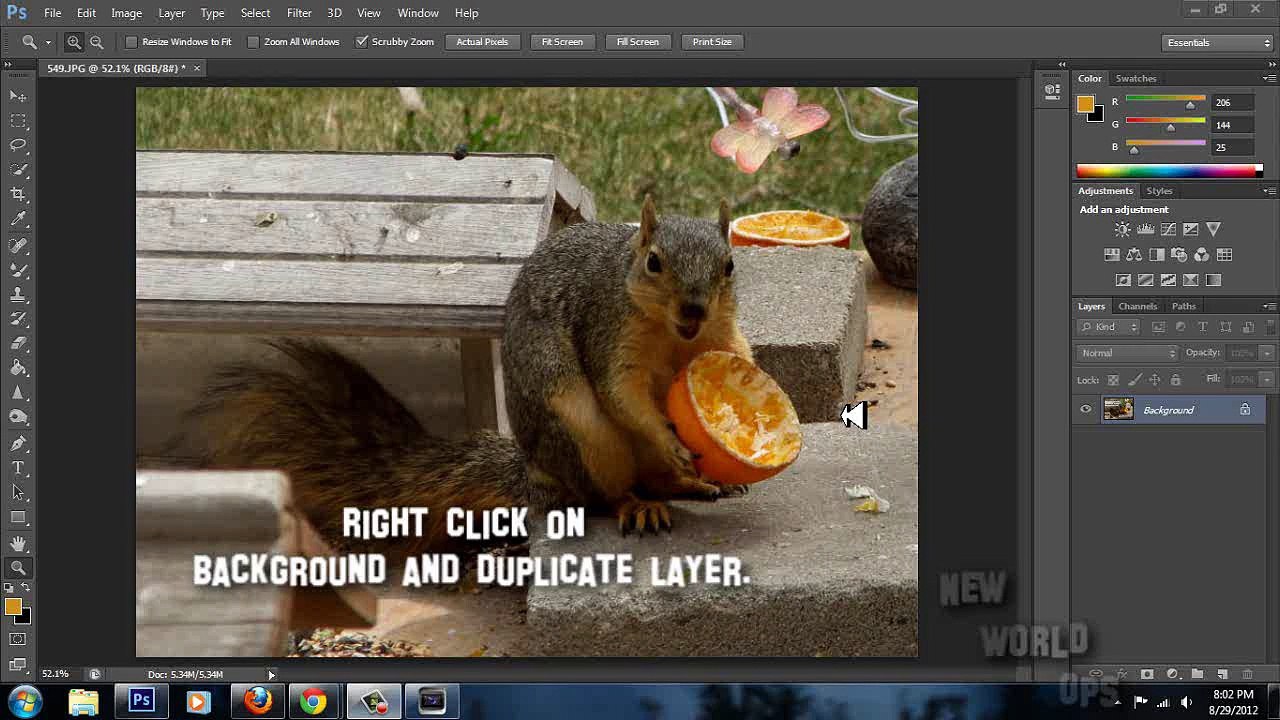
Task: Add a Curves adjustment
Action: (x=1168, y=230)
